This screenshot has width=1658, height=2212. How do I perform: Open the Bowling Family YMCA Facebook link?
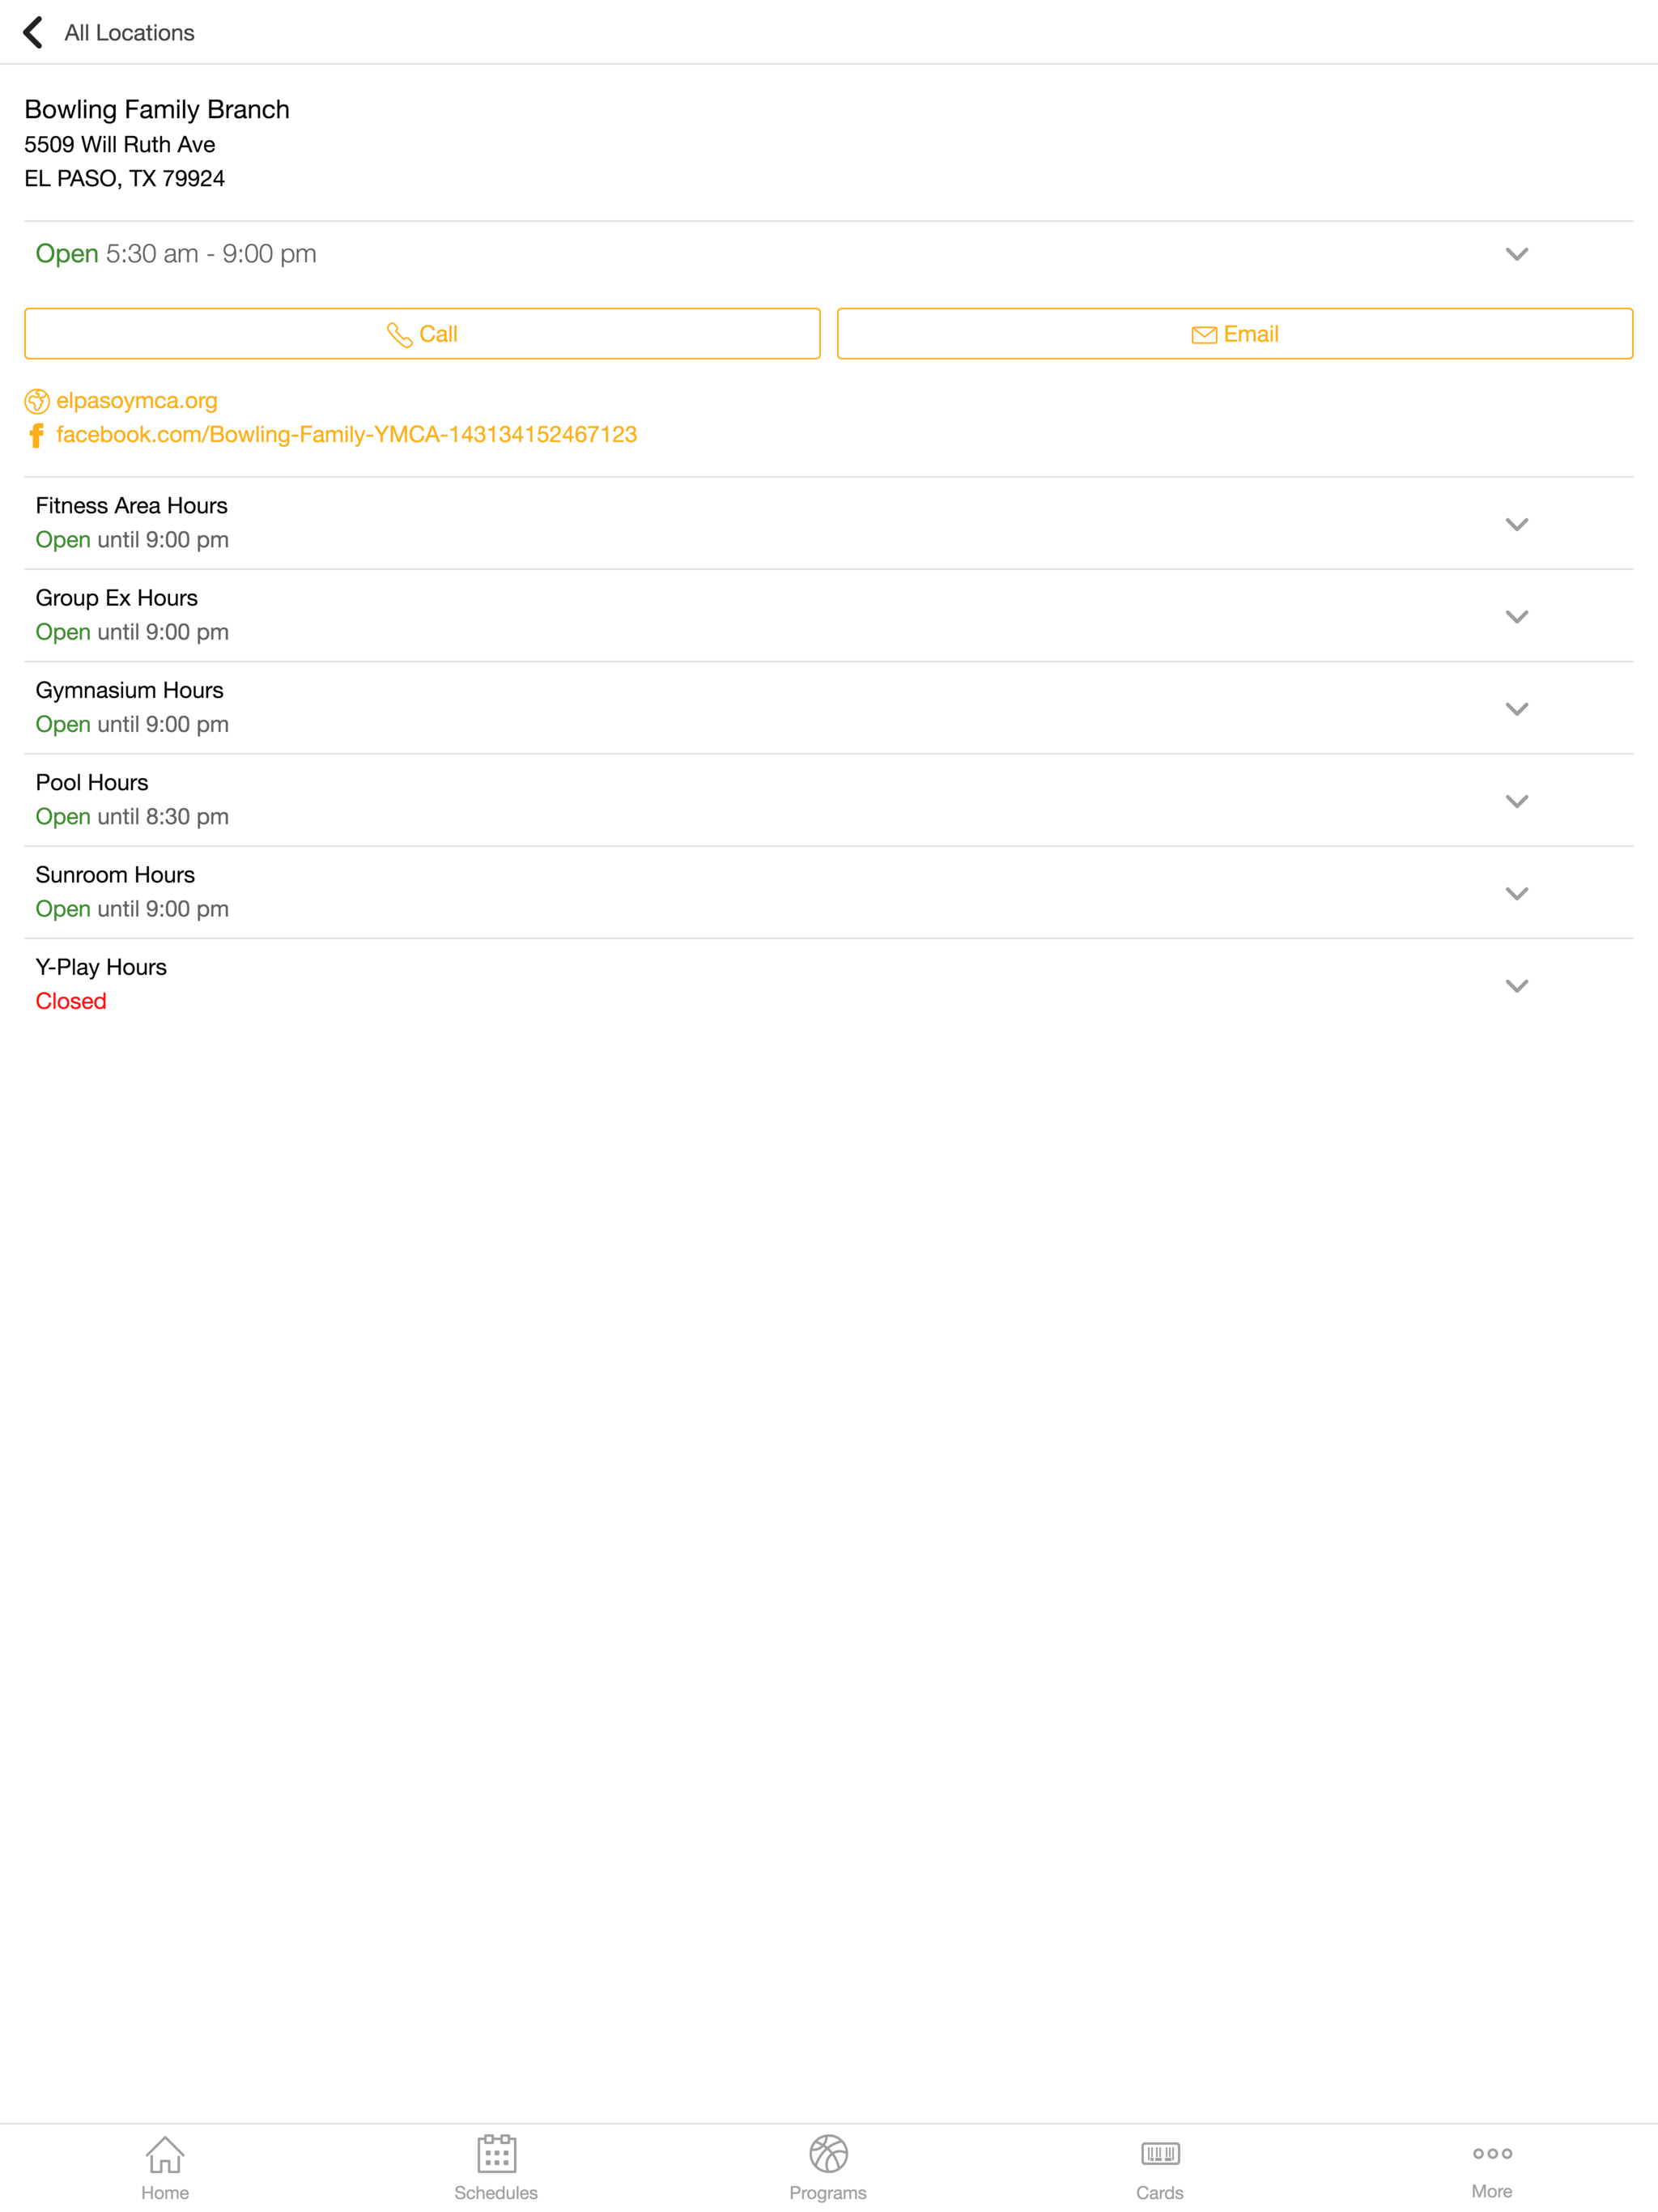346,435
